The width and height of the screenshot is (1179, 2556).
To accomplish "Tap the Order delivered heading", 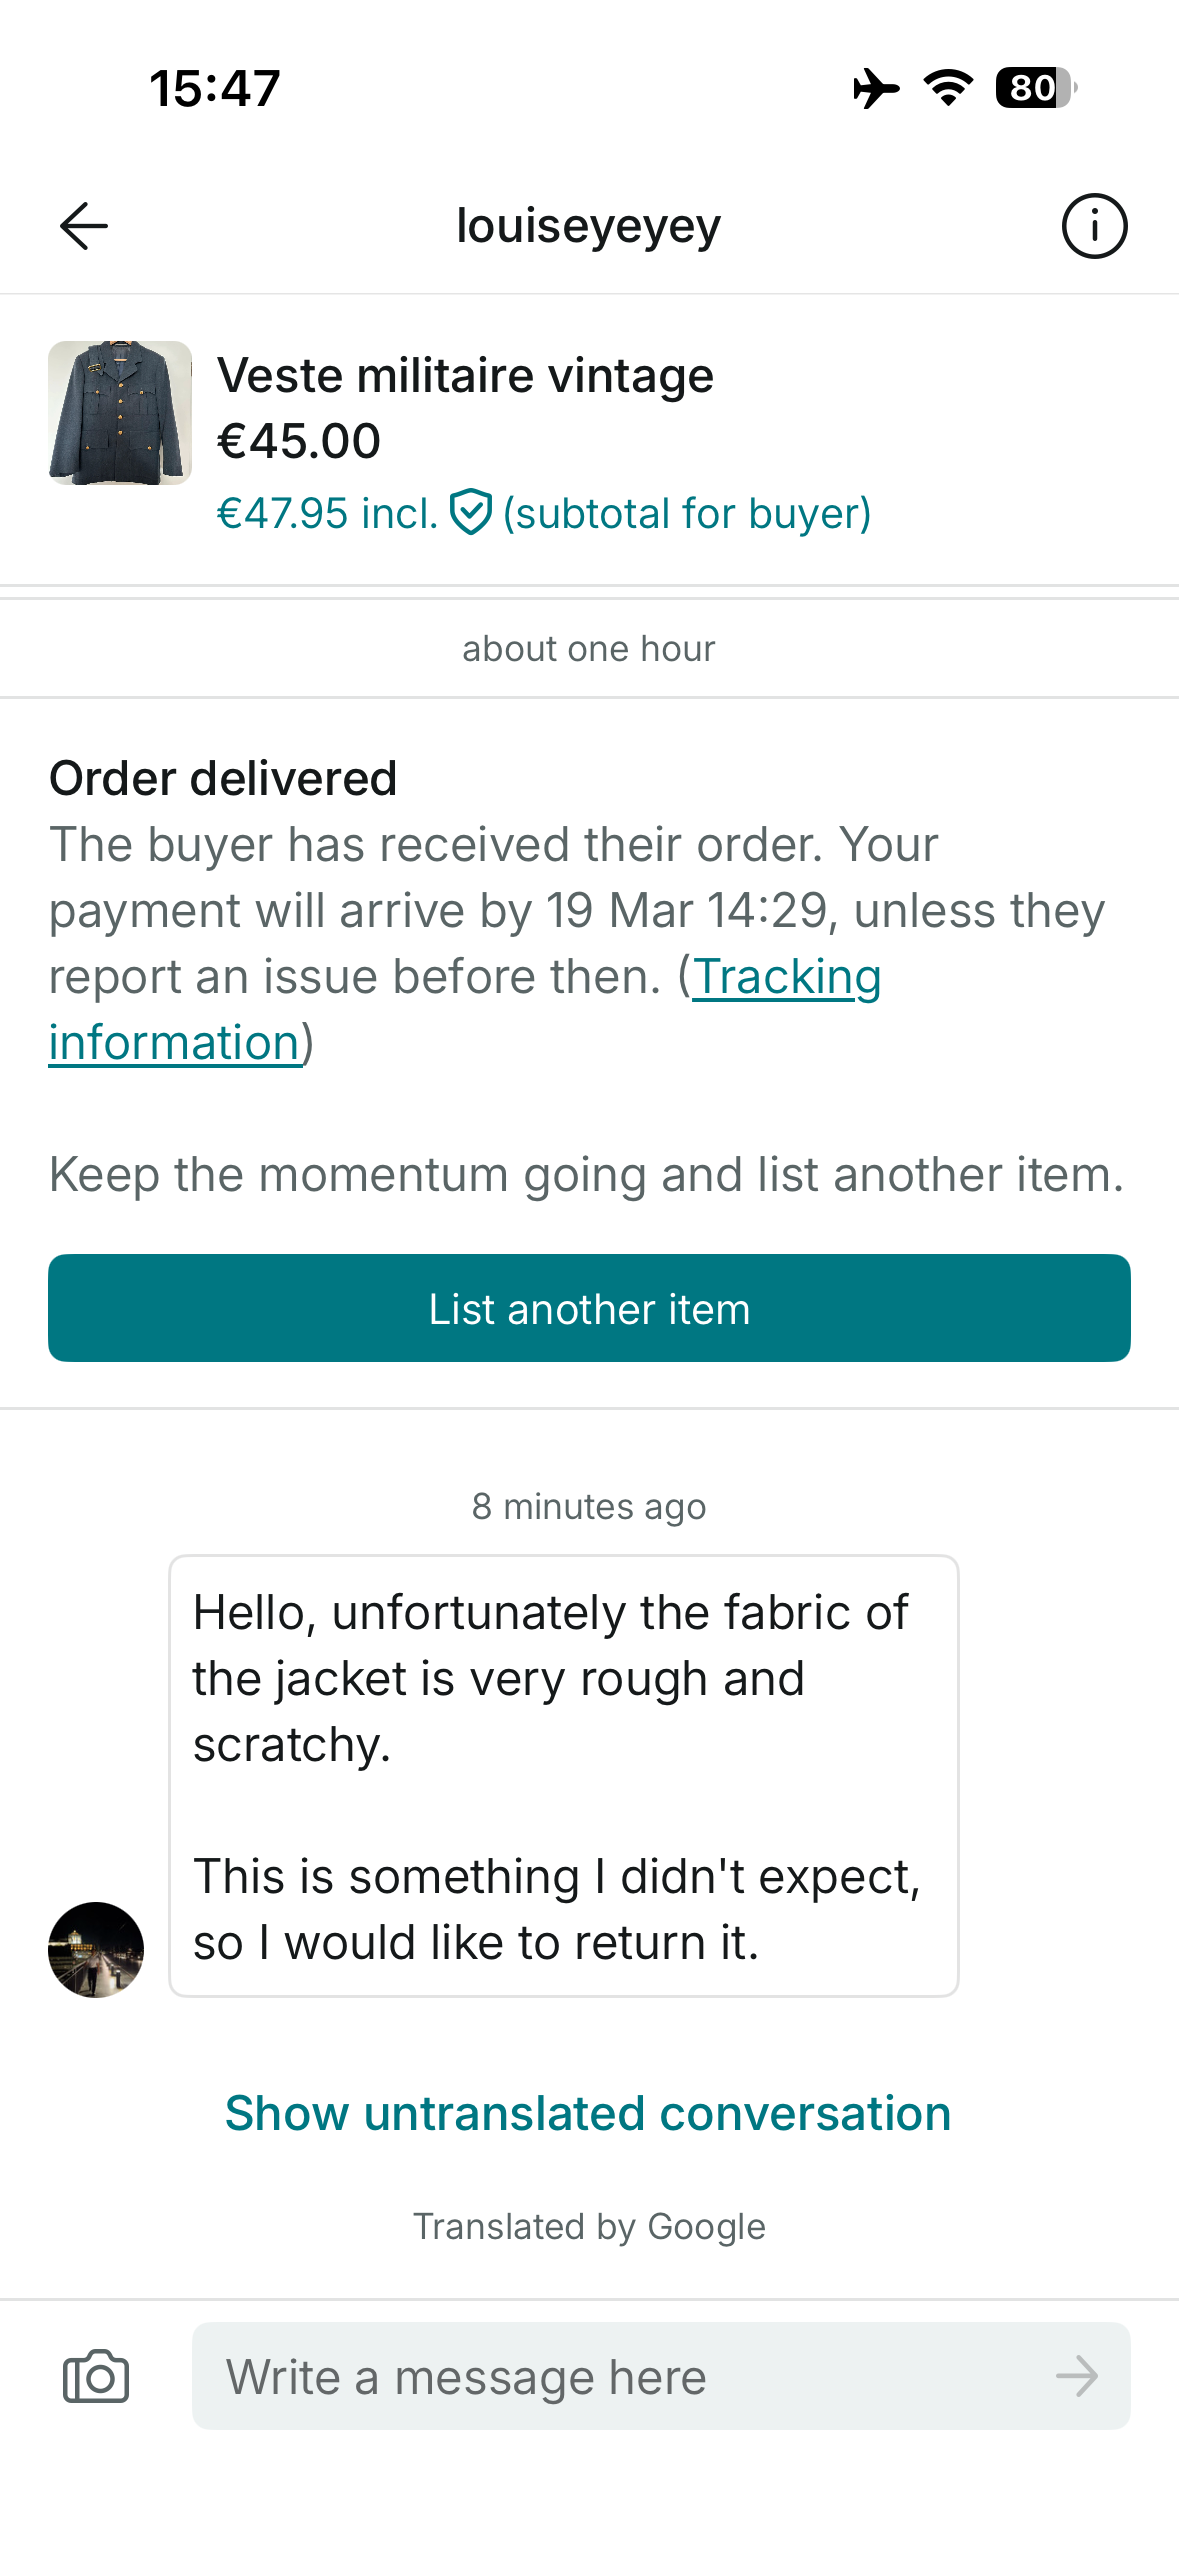I will 223,778.
